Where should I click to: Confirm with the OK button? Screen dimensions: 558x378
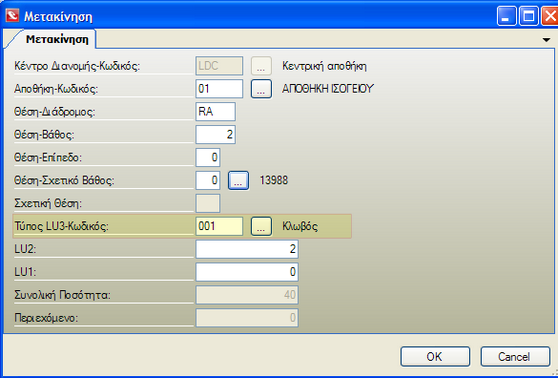pos(435,356)
